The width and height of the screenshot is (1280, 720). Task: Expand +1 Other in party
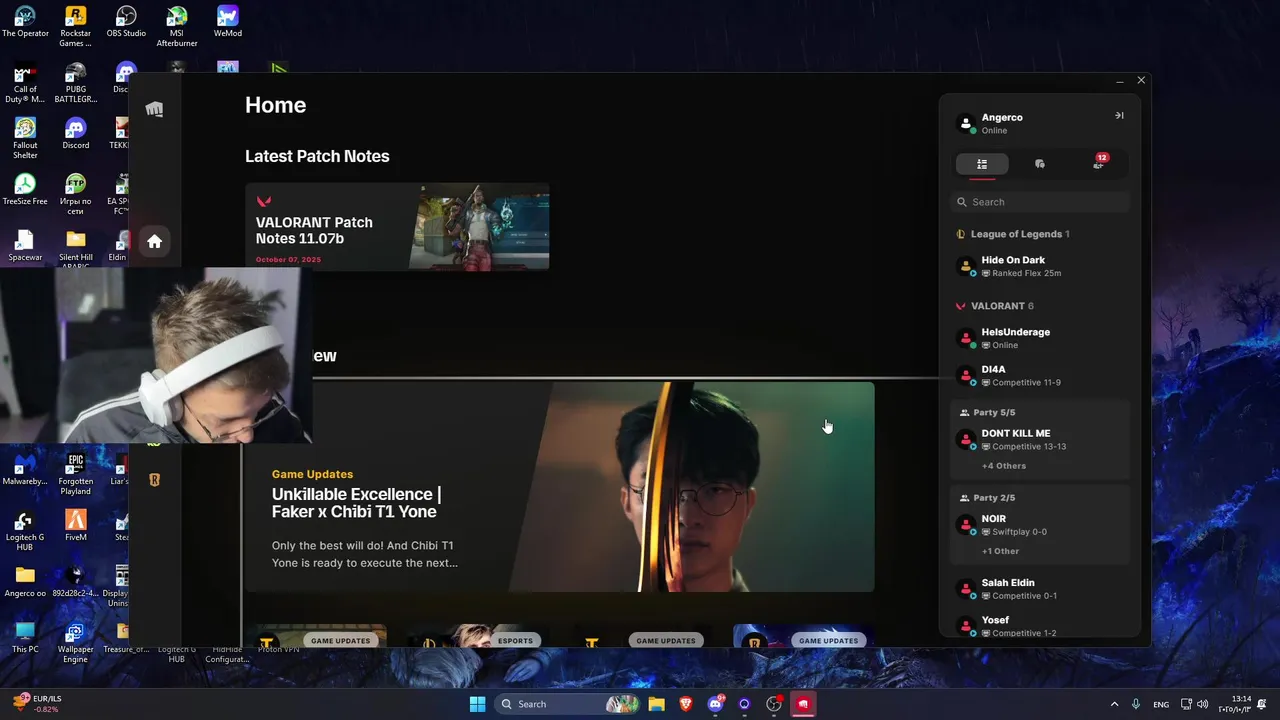pyautogui.click(x=1001, y=551)
